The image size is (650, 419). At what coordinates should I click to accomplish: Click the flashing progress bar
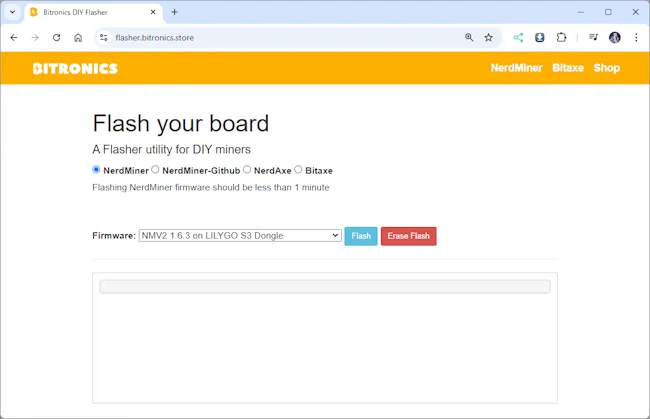point(325,286)
